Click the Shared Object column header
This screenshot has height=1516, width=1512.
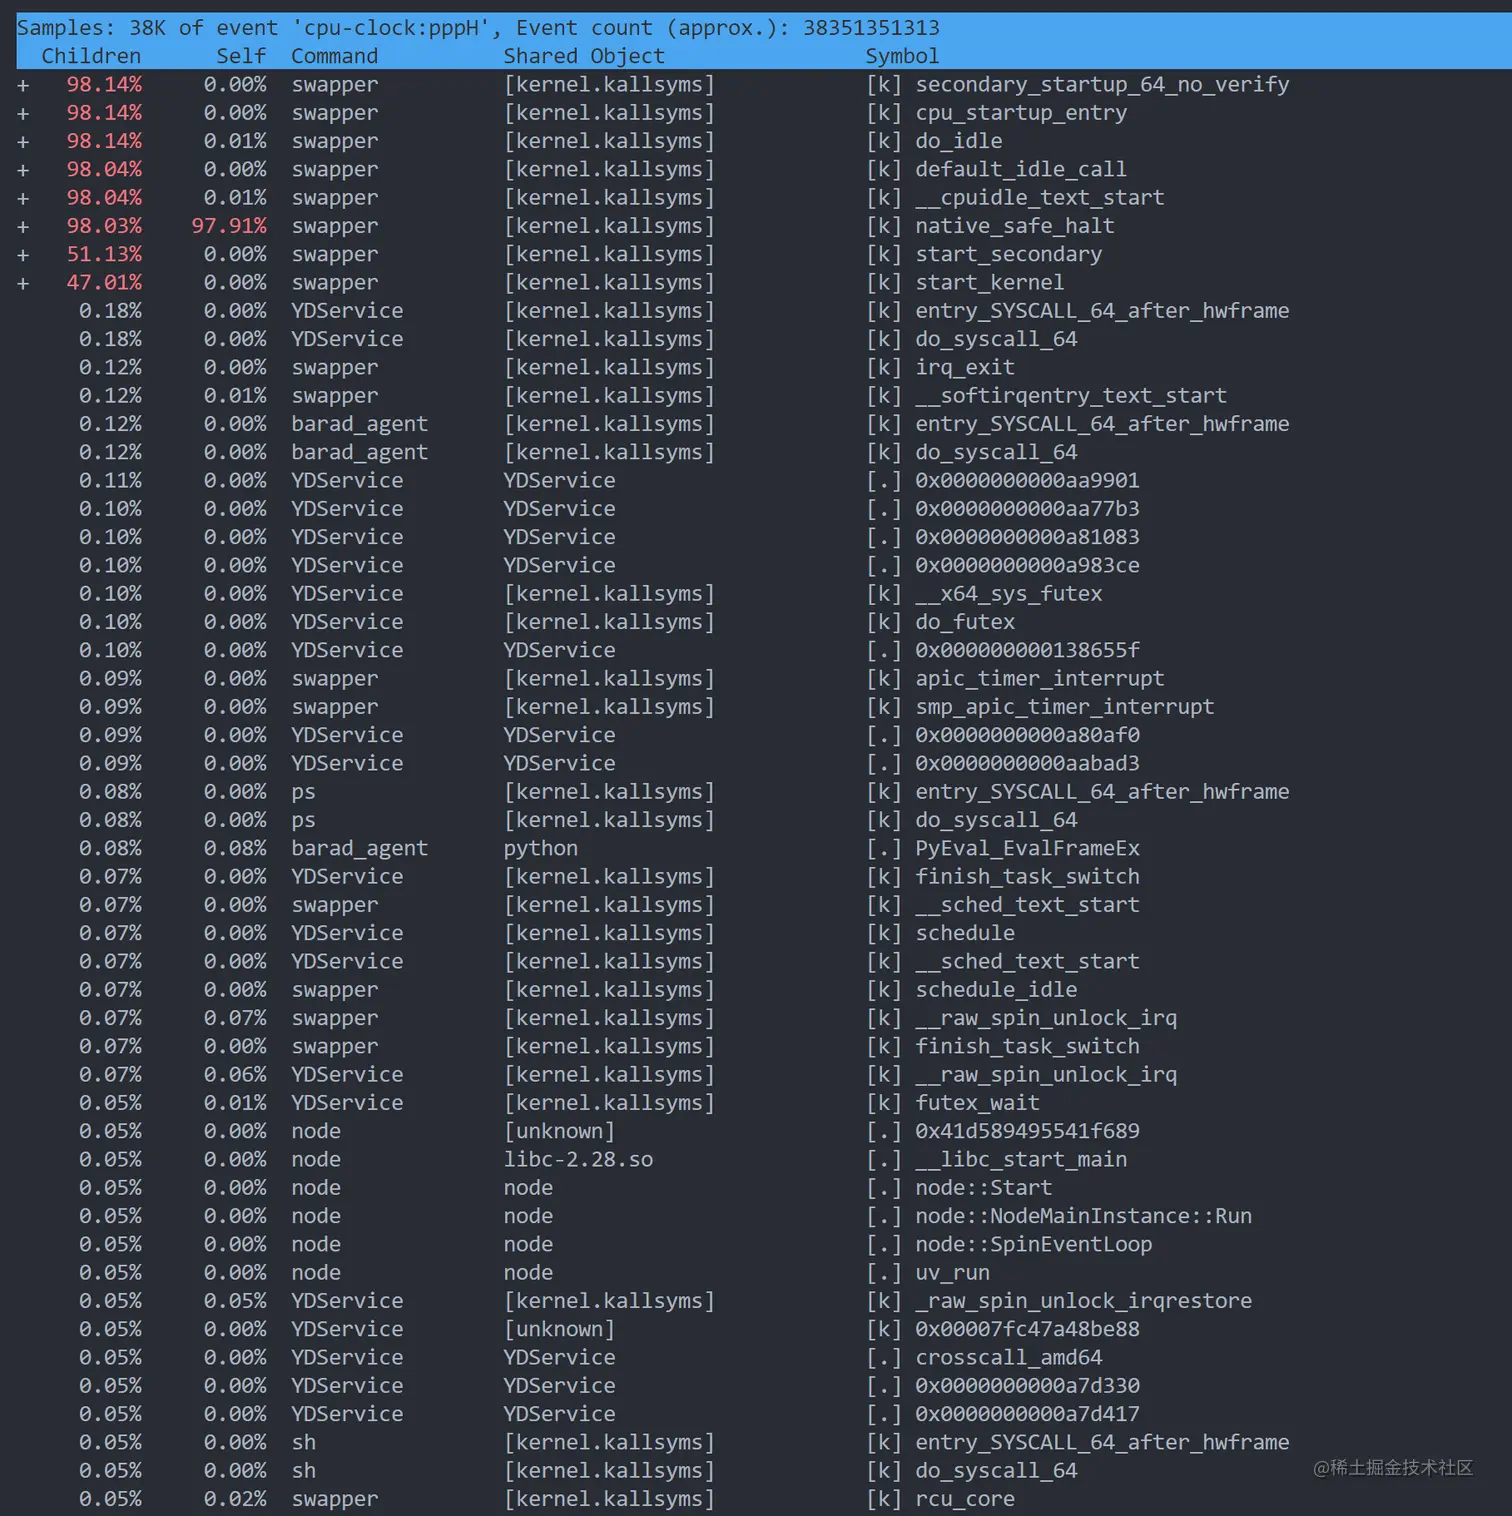584,56
